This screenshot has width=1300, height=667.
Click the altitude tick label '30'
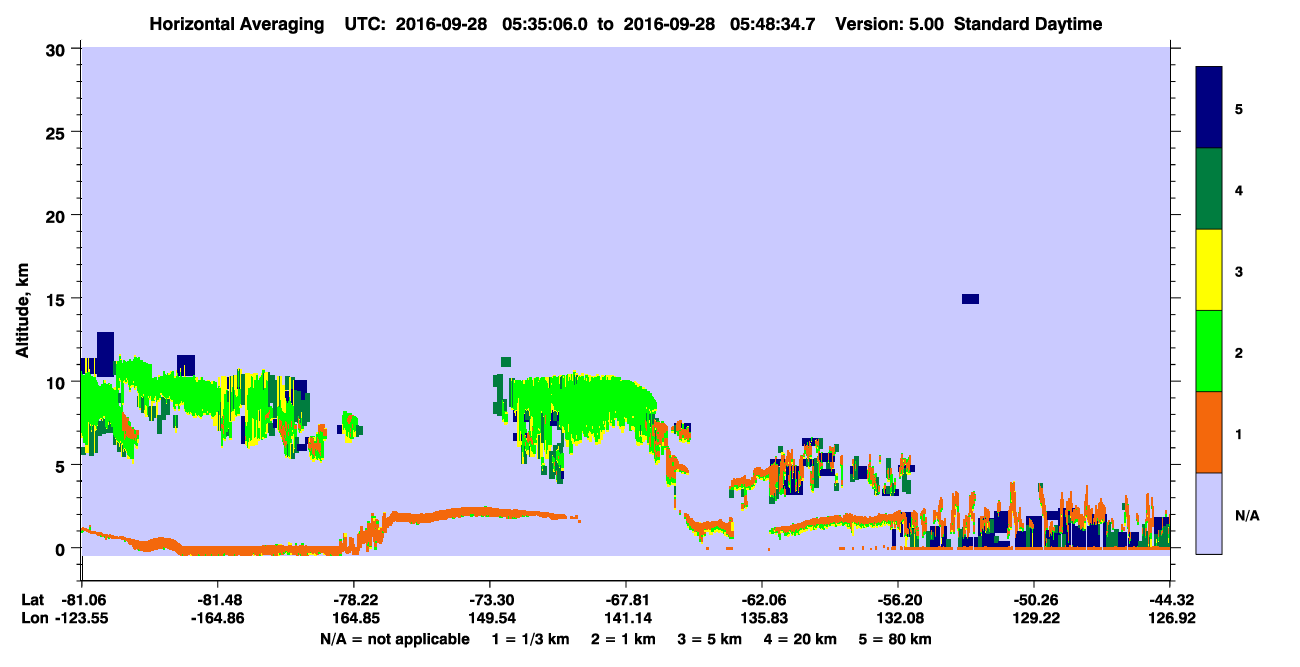point(58,50)
